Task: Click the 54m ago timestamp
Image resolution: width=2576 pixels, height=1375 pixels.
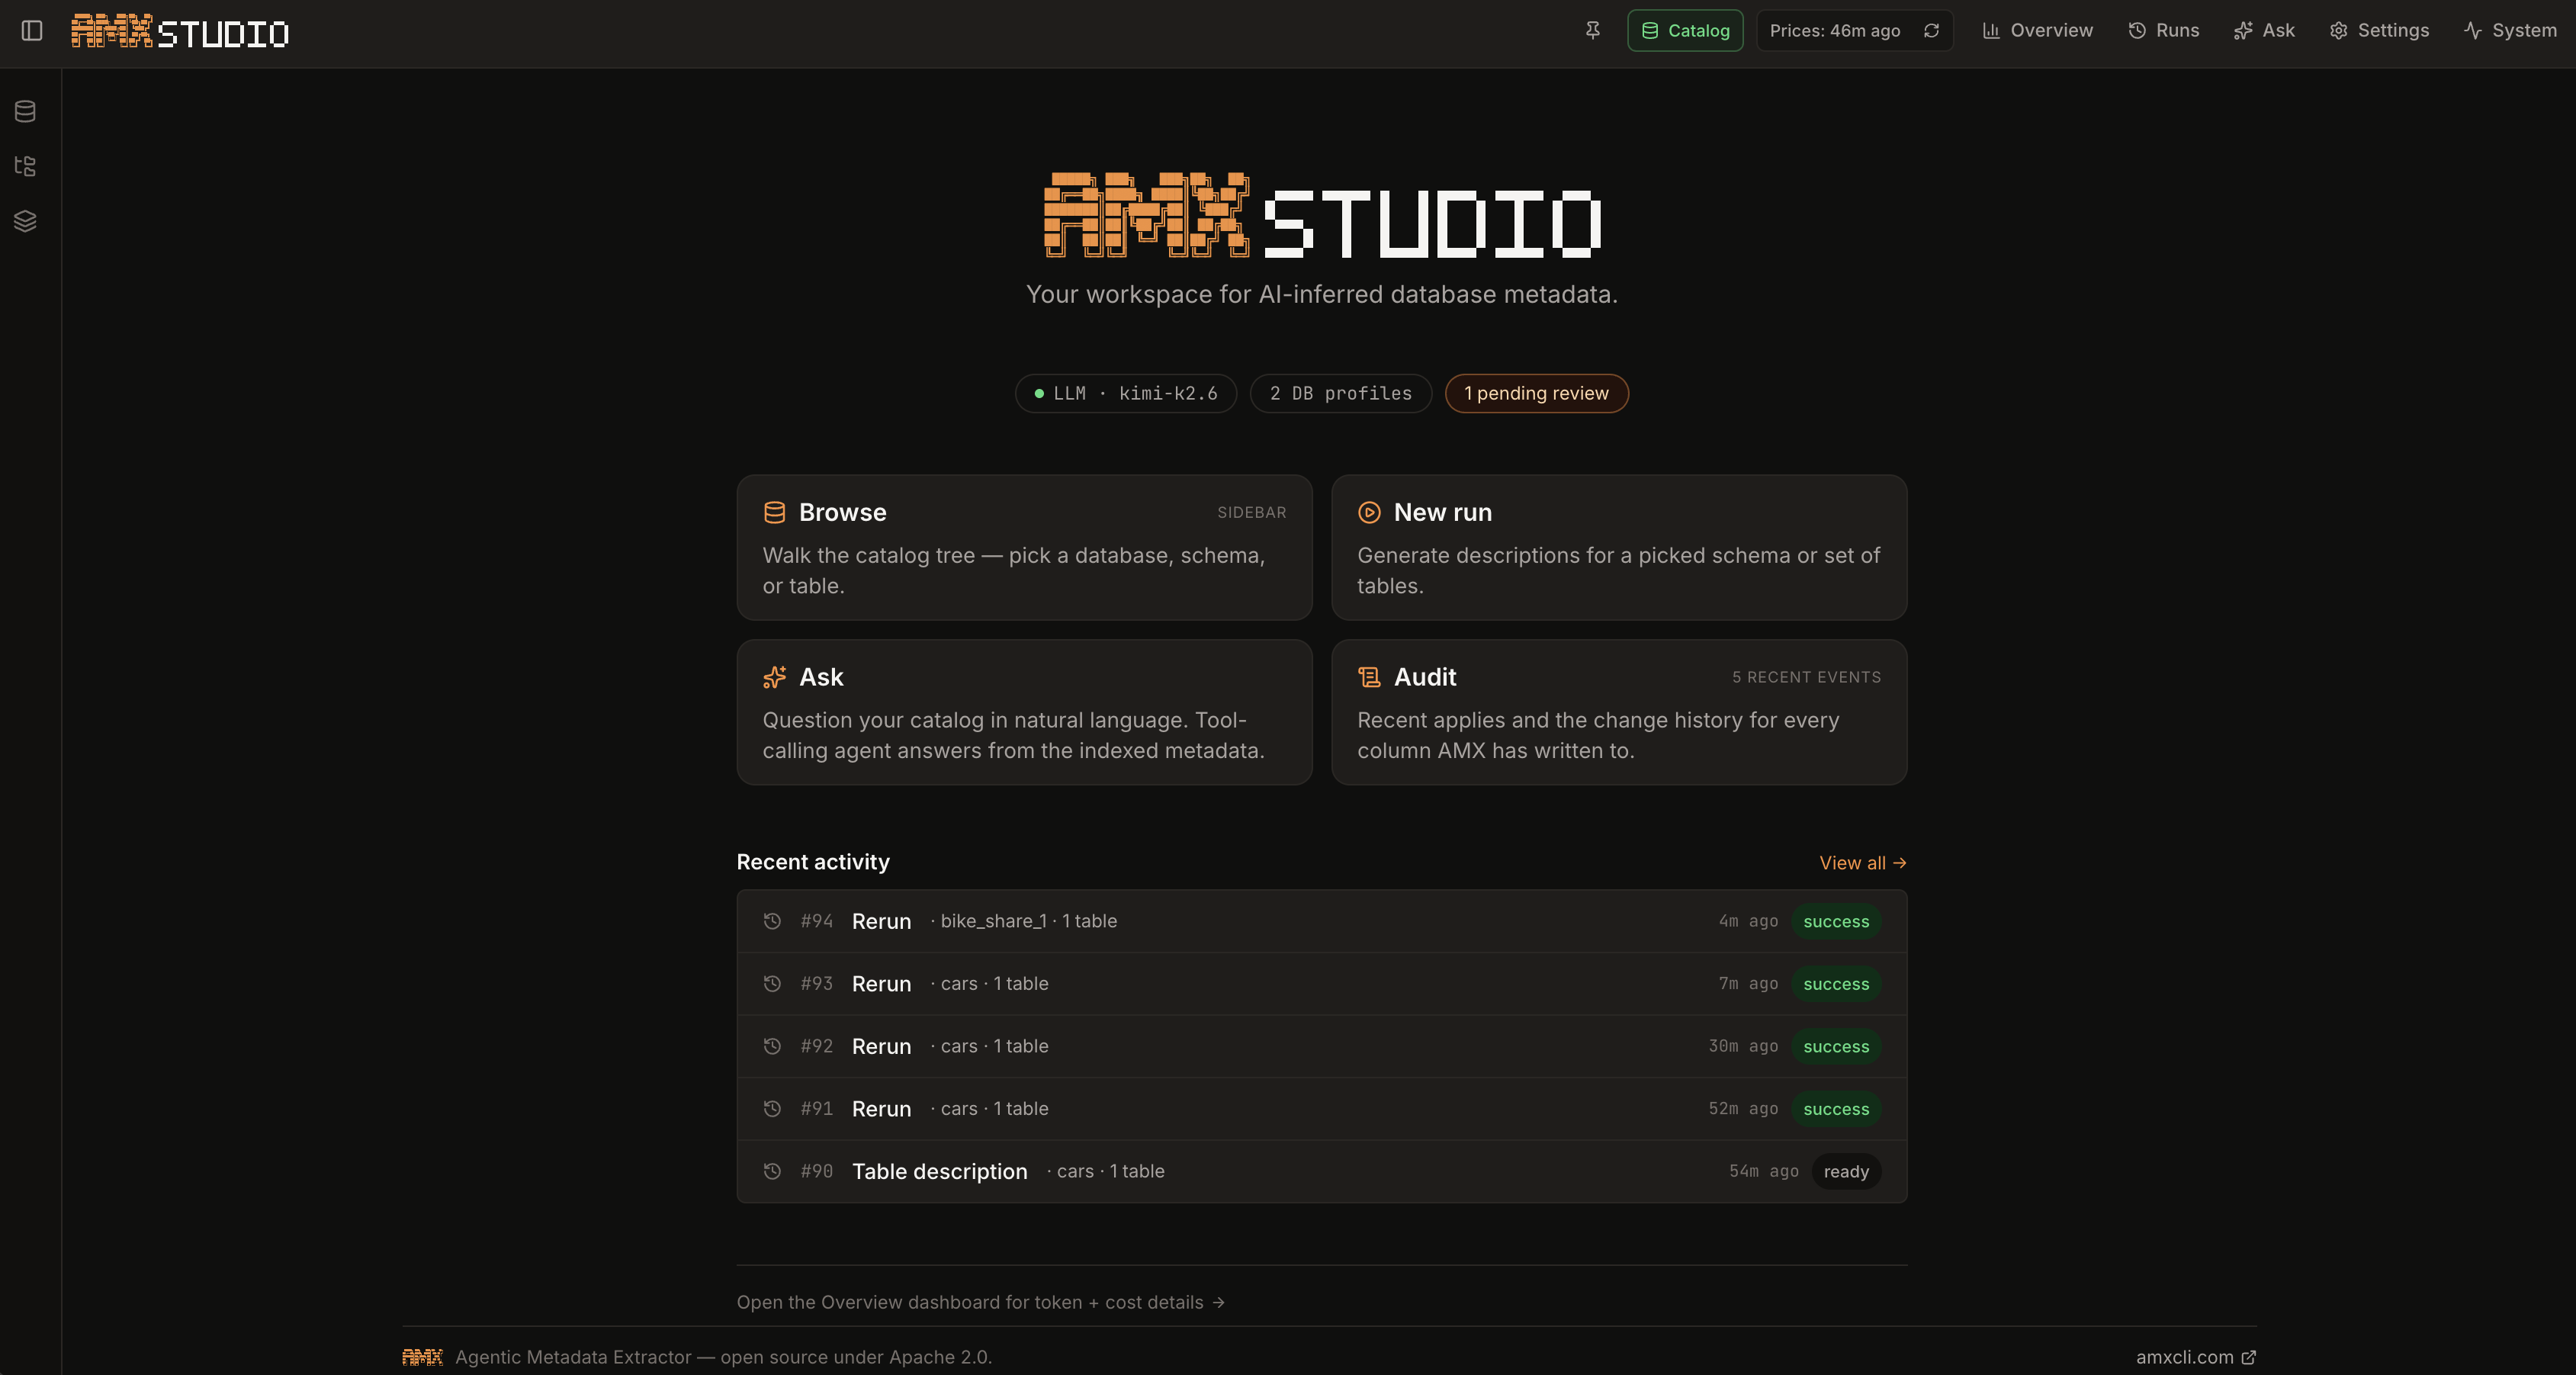Action: point(1764,1171)
